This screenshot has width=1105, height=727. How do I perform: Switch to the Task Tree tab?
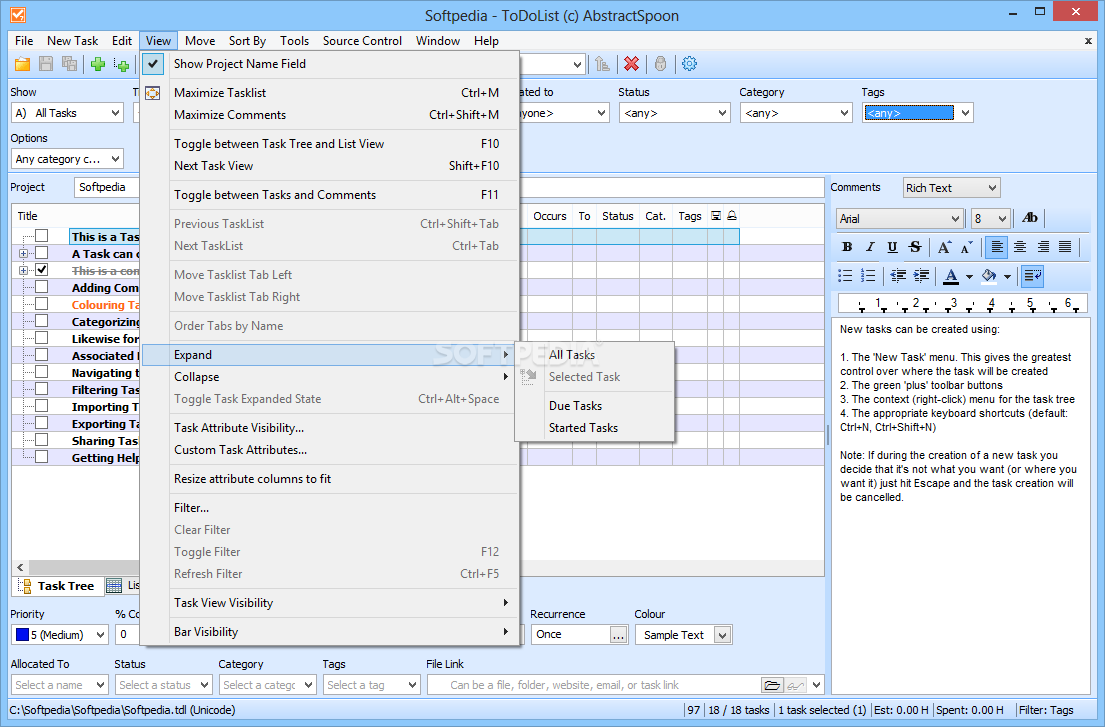pos(56,586)
